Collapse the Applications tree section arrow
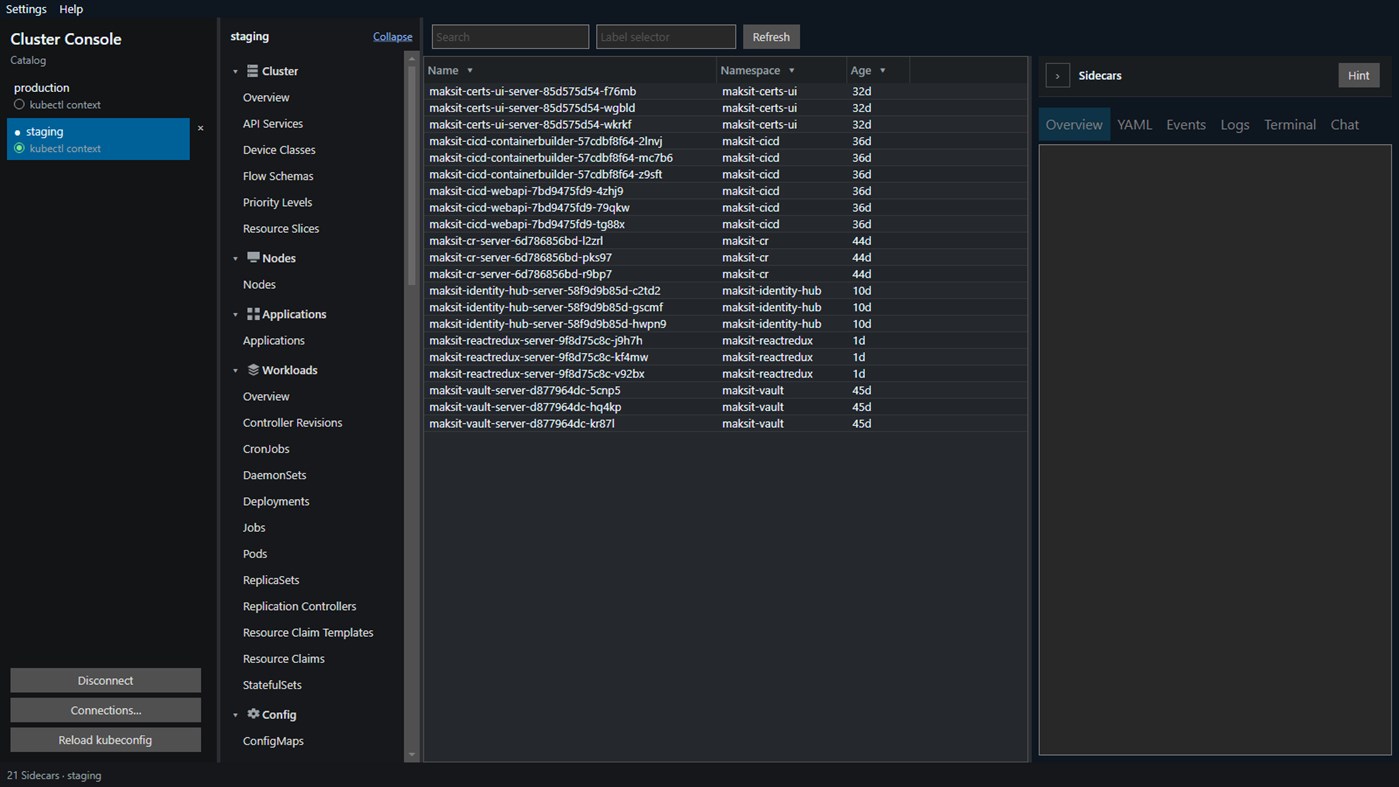 point(236,315)
